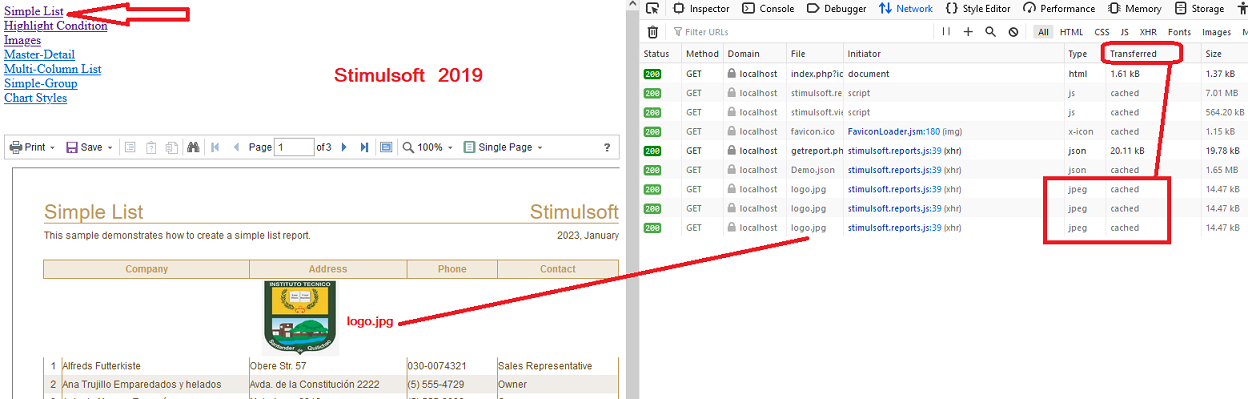Image resolution: width=1248 pixels, height=399 pixels.
Task: Pause network recording in devtools
Action: [x=946, y=32]
